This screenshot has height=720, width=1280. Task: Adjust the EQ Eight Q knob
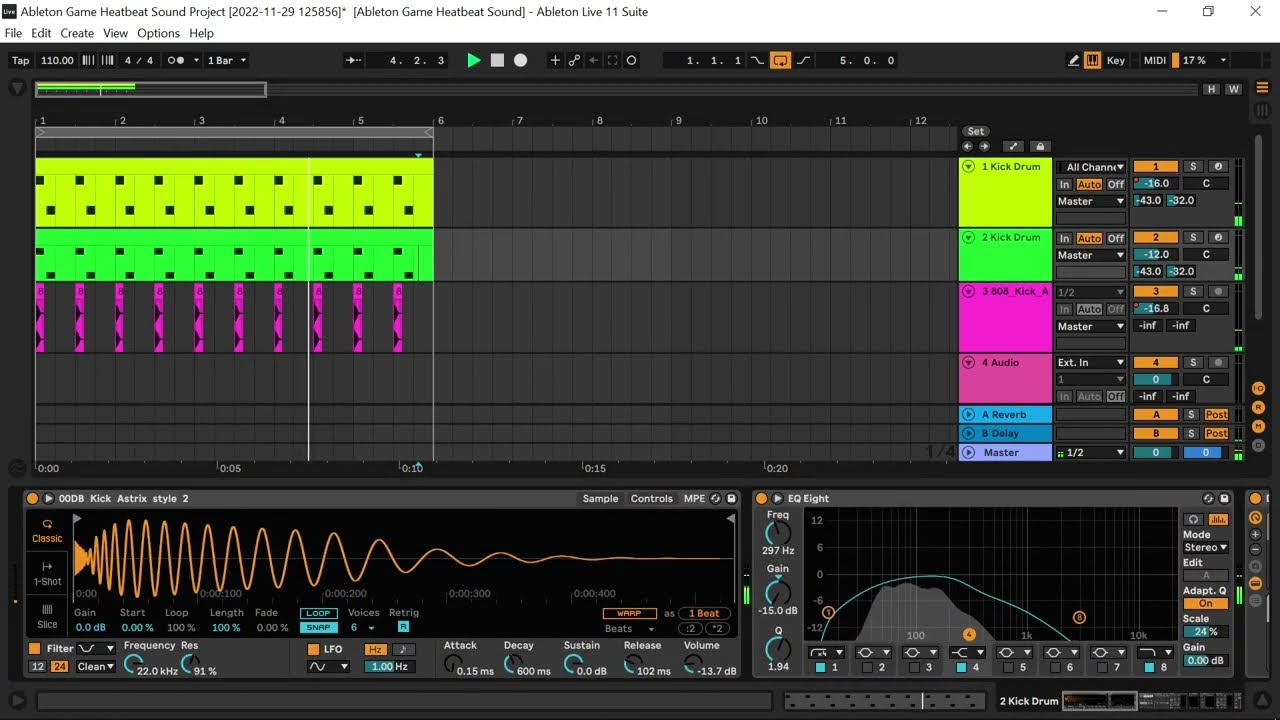(x=777, y=649)
